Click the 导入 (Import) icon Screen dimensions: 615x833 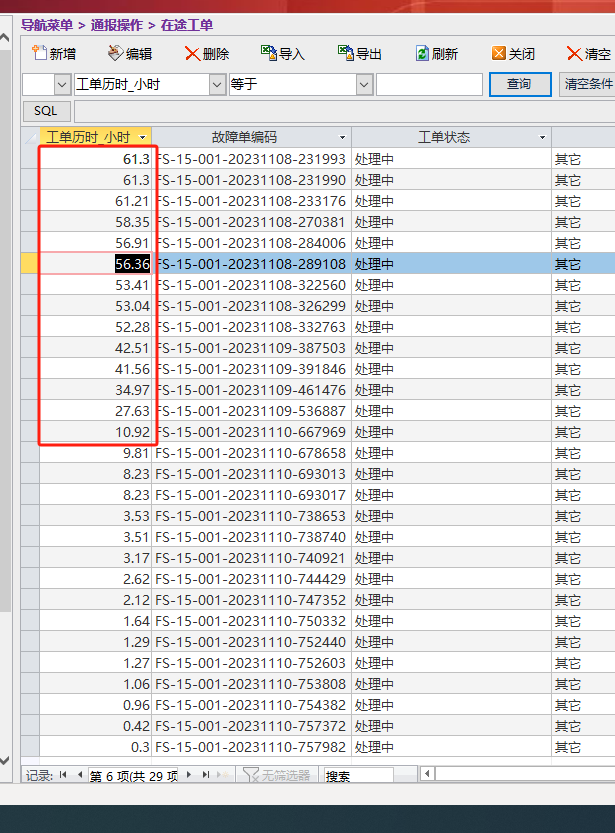pos(269,53)
